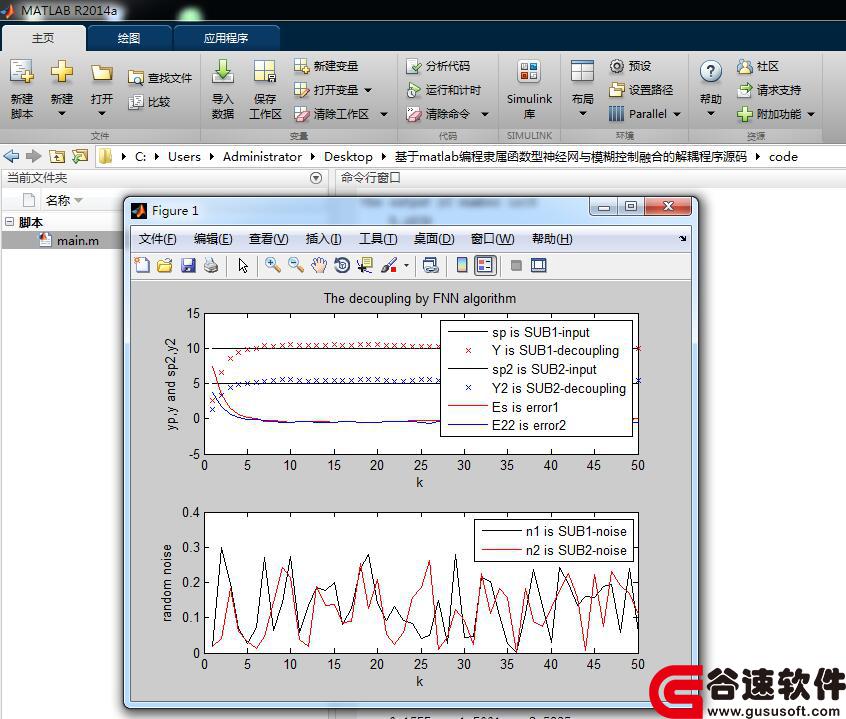This screenshot has height=719, width=846.
Task: Open the 文件(F) menu in Figure 1
Action: coord(158,239)
